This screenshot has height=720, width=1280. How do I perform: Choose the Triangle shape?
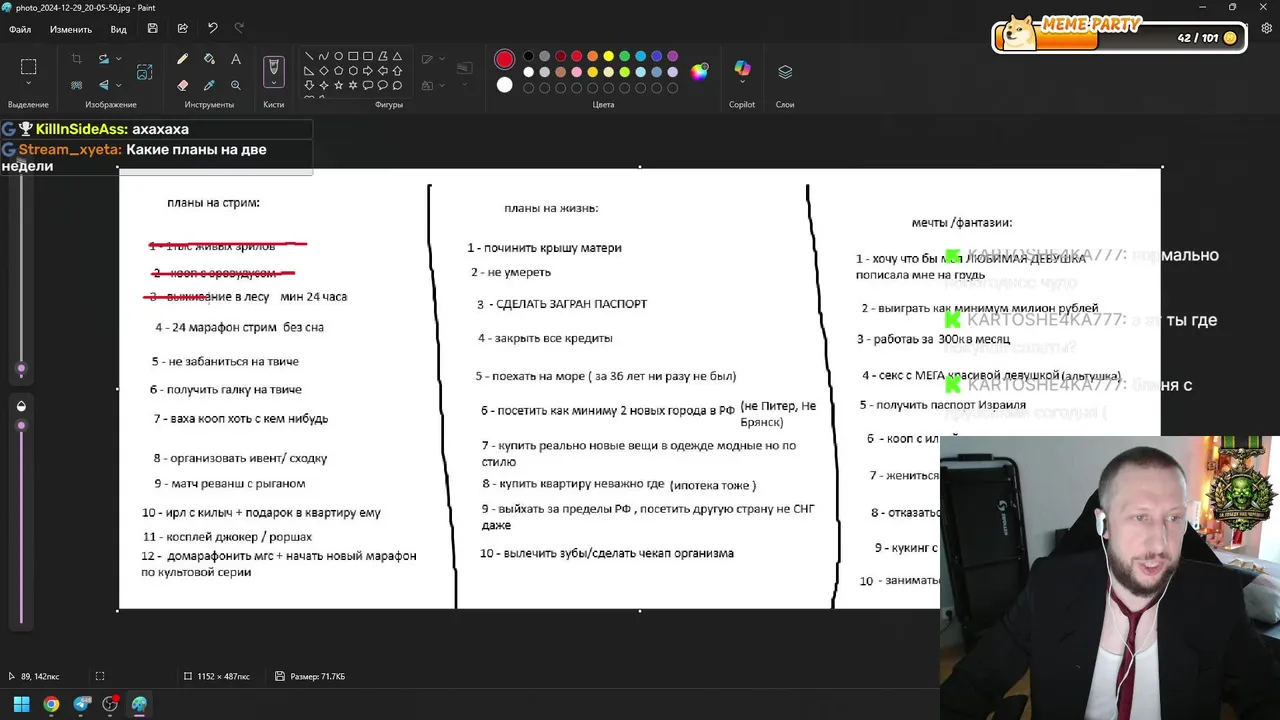click(x=397, y=56)
